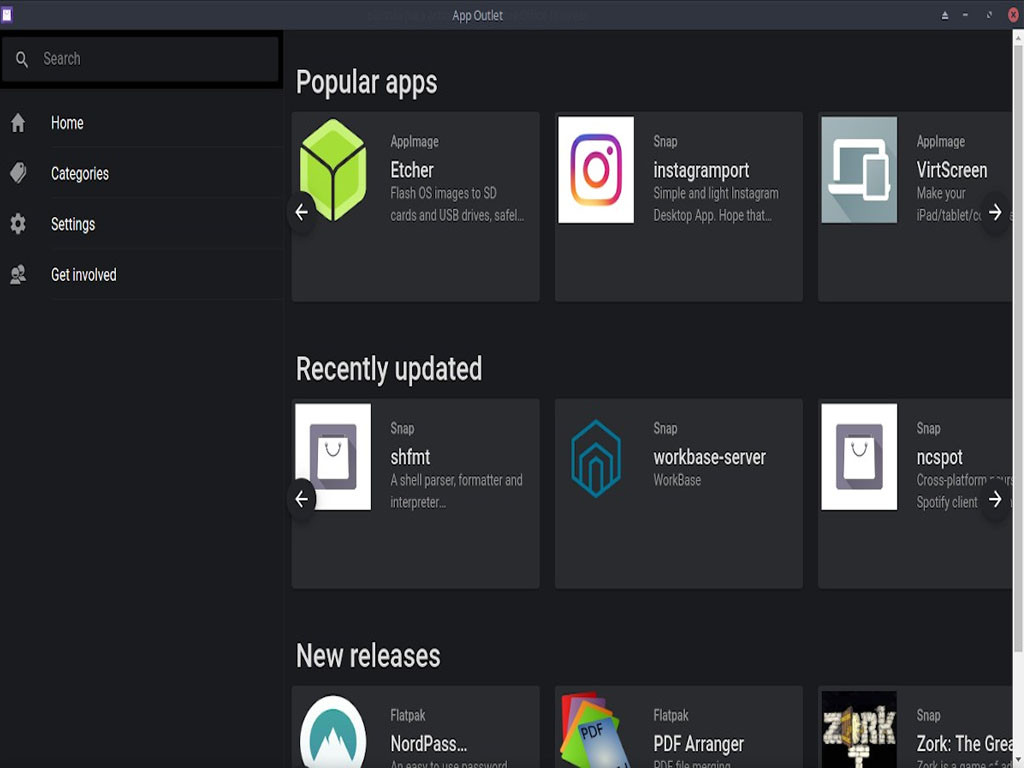Click the left arrow in Recently updated
Screen dimensions: 1024x768
[301, 499]
